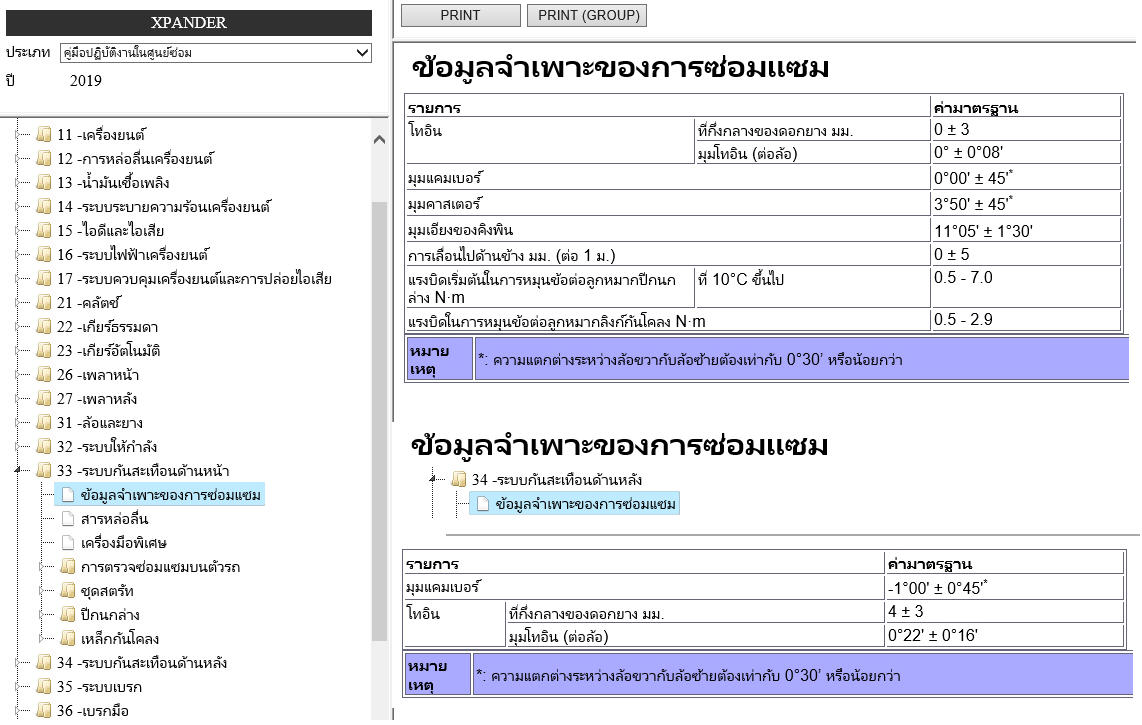Screen dimensions: 1142x725
Task: Select 16 -ระบบไฟฟ้าเครื่องยนต์ in the tree
Action: point(133,254)
